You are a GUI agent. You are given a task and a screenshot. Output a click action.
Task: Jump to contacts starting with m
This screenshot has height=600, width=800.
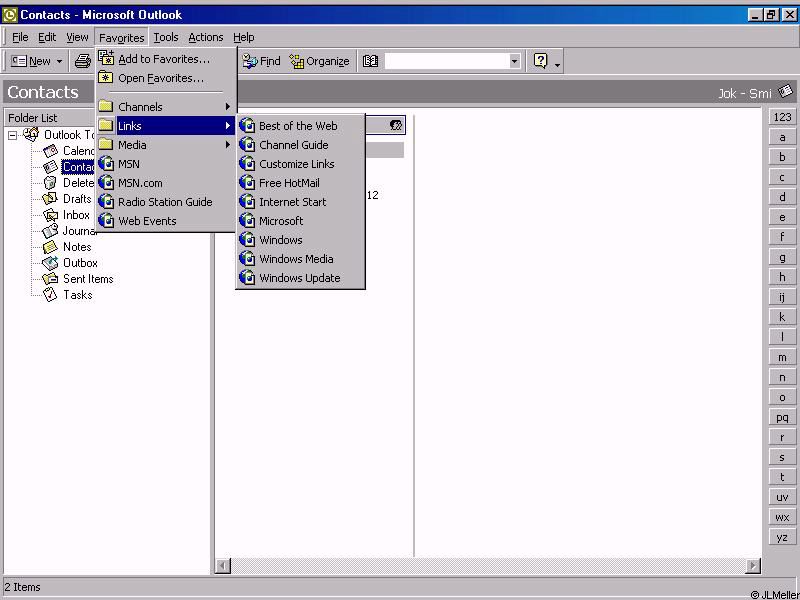point(782,357)
